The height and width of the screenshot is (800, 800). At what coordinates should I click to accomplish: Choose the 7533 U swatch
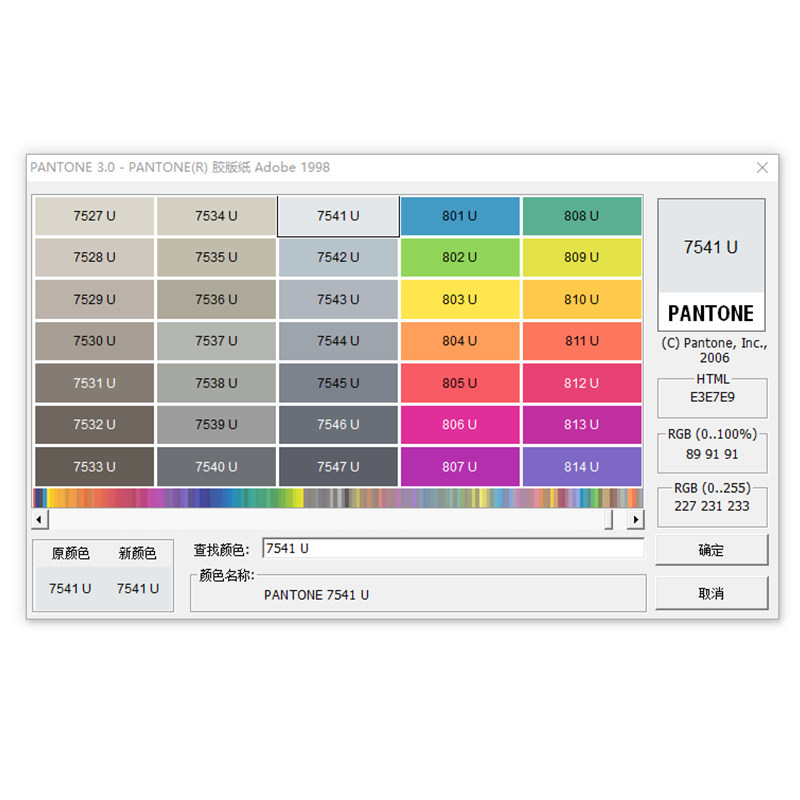(94, 467)
